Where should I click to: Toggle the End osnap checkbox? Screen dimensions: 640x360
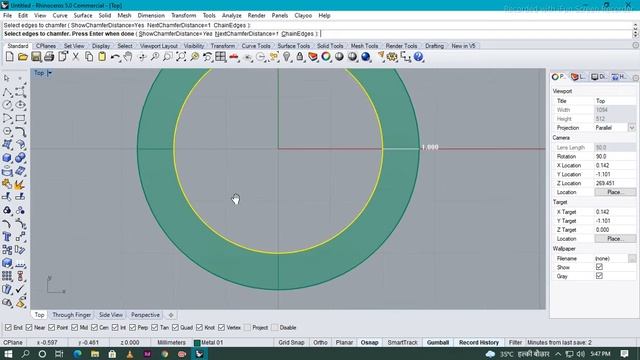click(8, 327)
